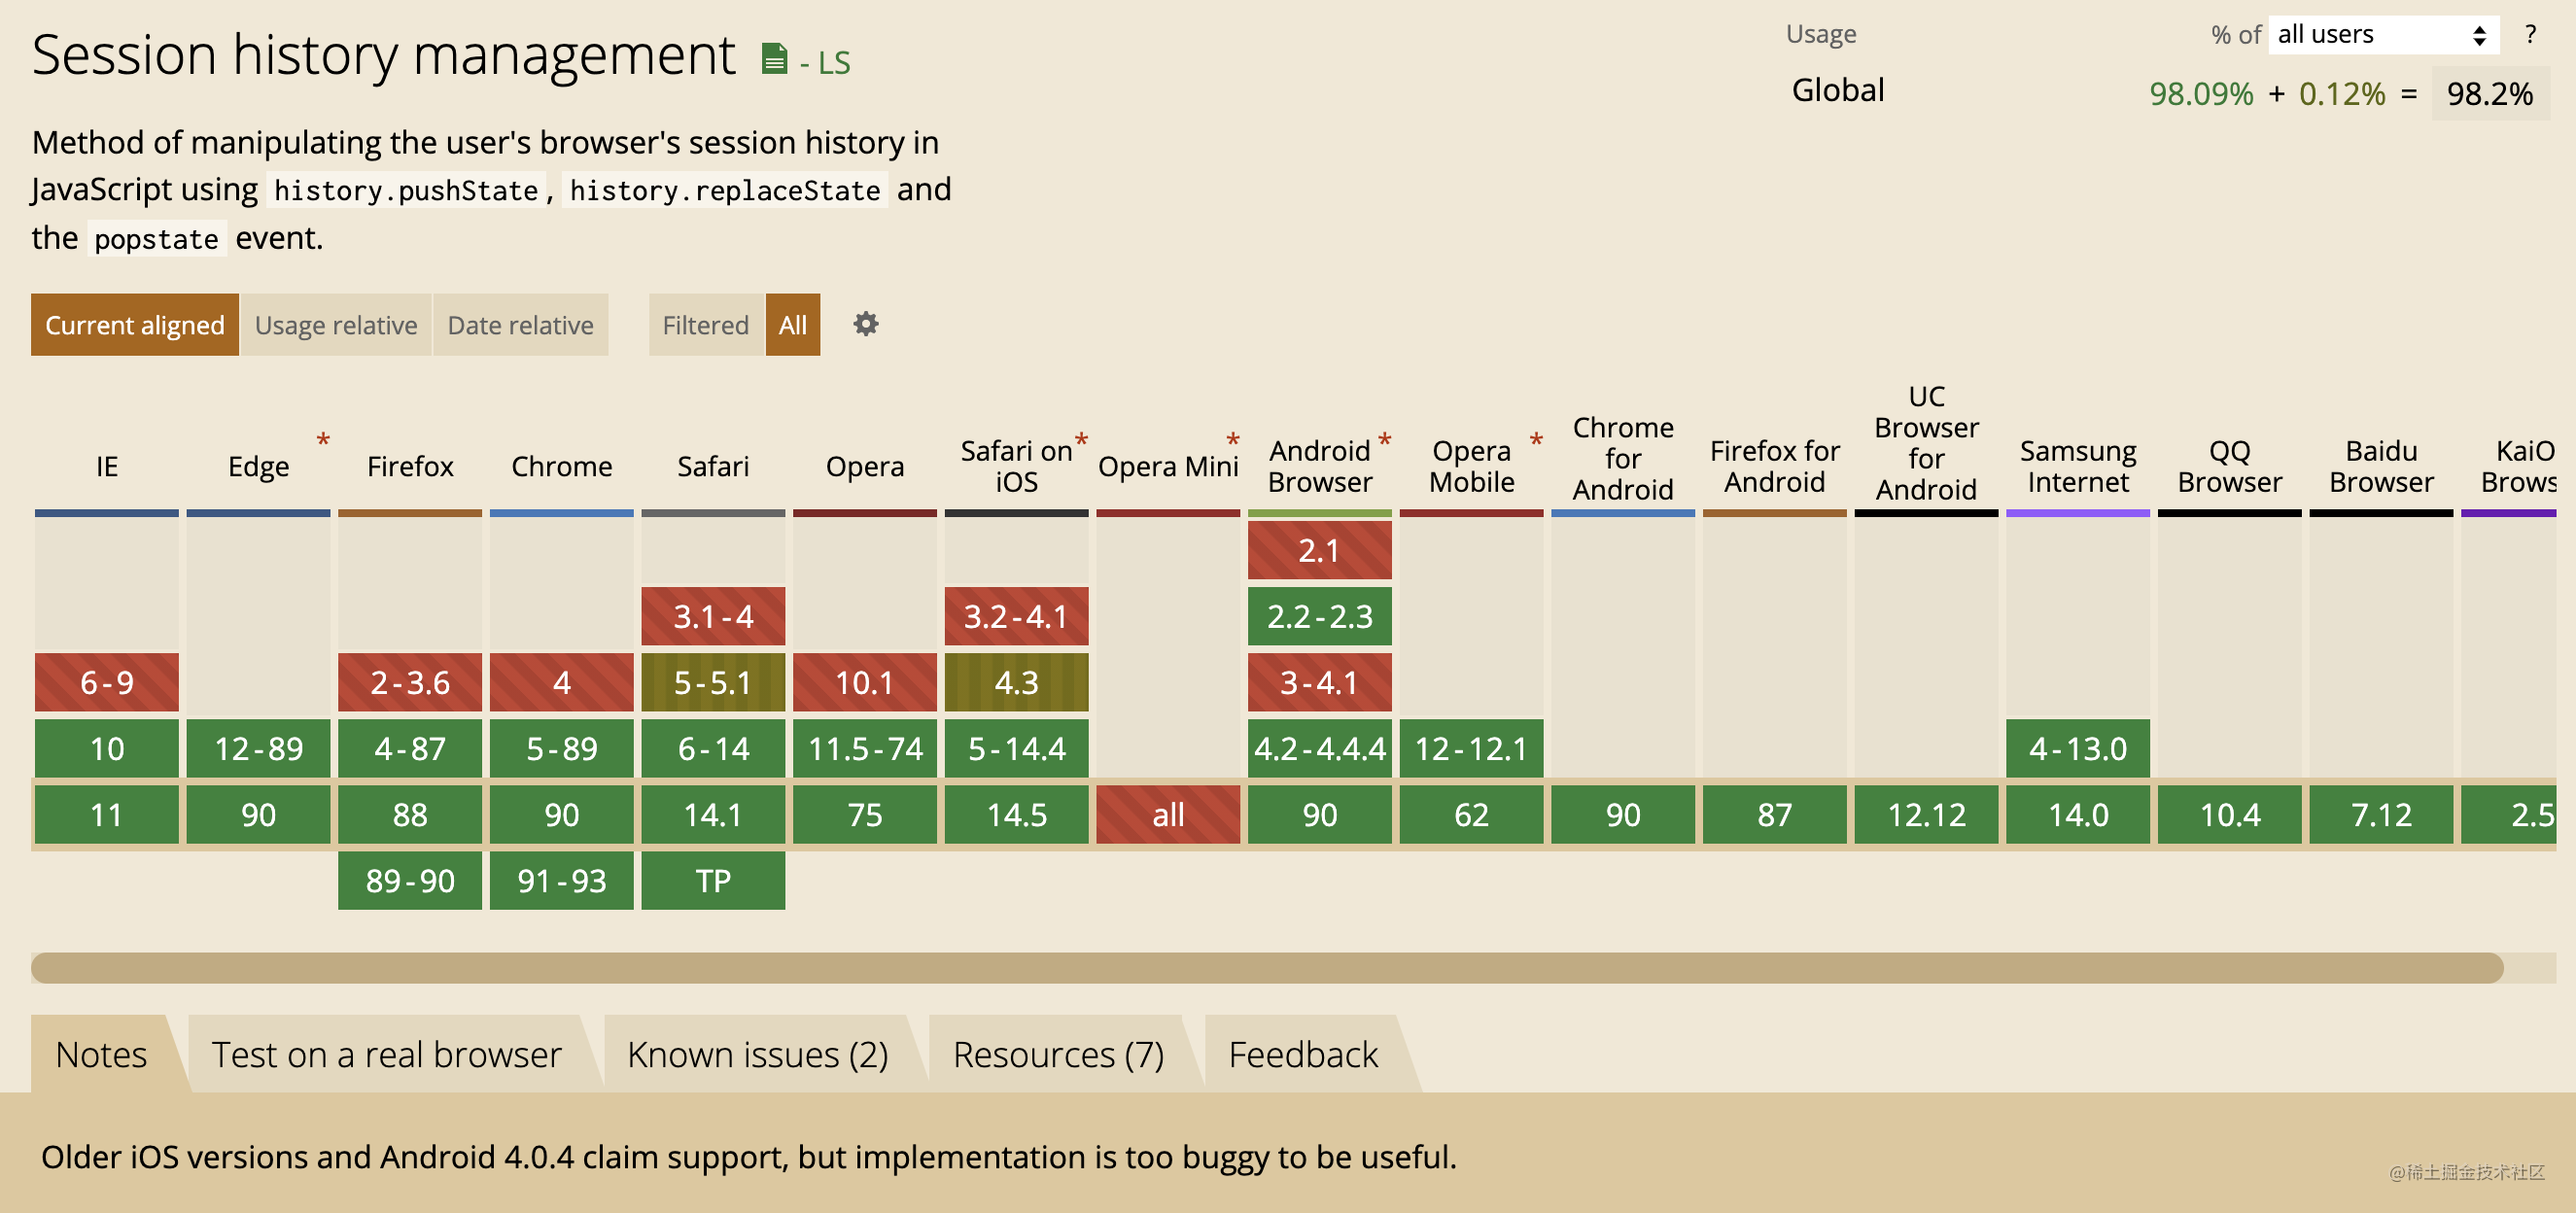Screen dimensions: 2576x1213
Task: Click the settings gear icon
Action: (865, 324)
